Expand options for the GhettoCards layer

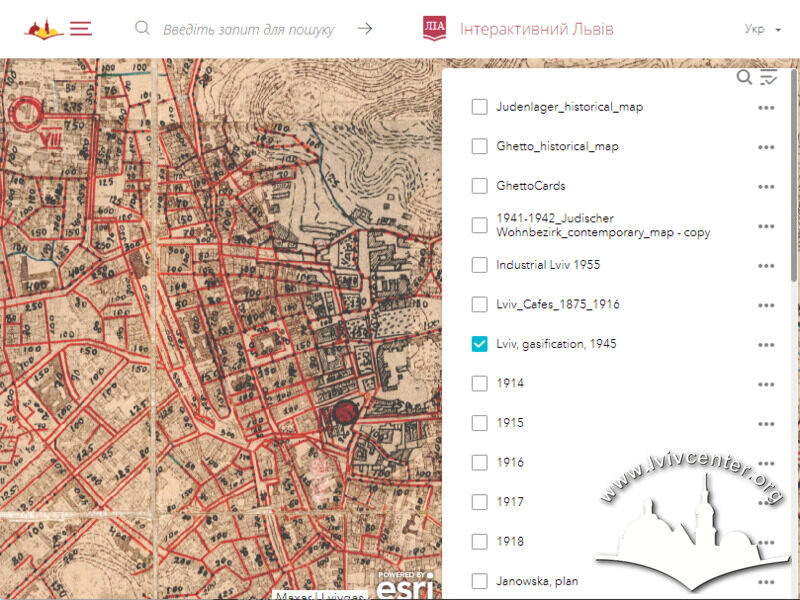[x=766, y=187]
